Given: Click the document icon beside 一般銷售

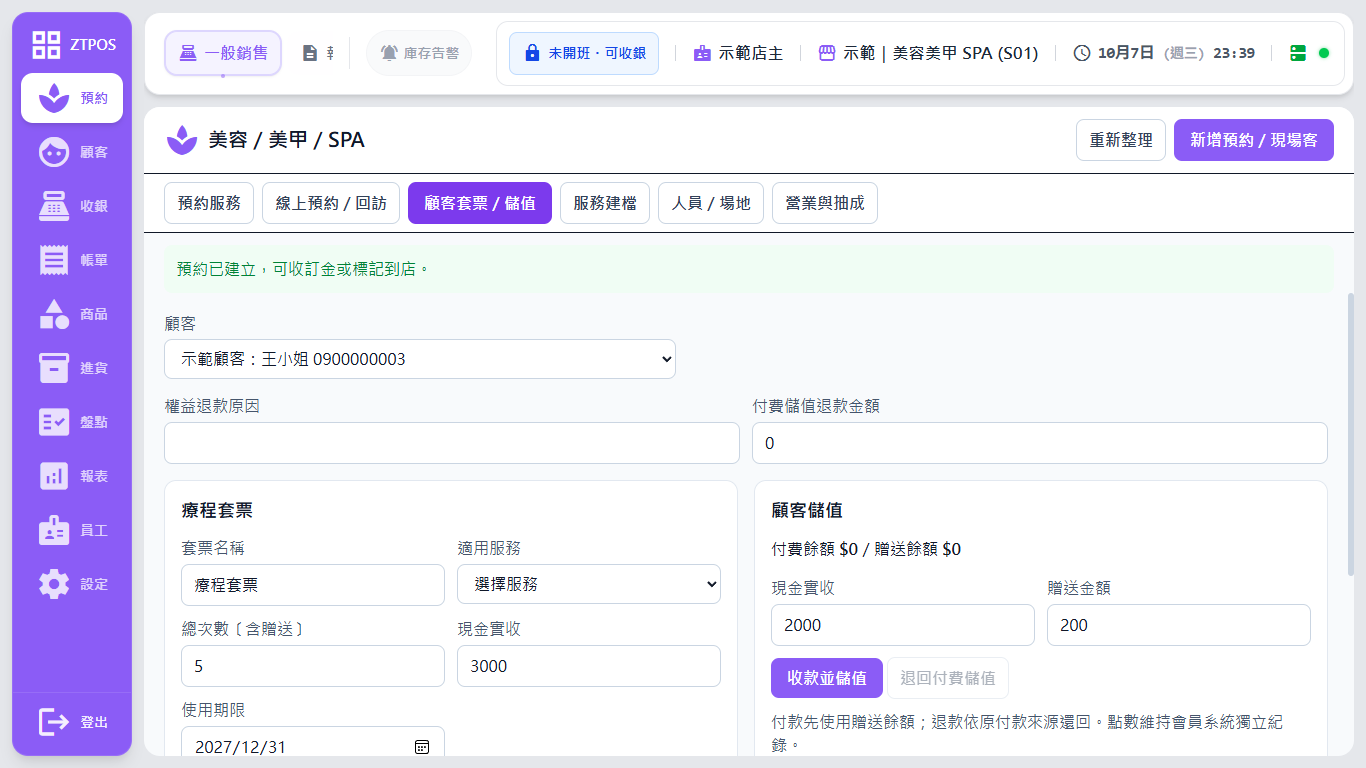Looking at the screenshot, I should pyautogui.click(x=310, y=53).
